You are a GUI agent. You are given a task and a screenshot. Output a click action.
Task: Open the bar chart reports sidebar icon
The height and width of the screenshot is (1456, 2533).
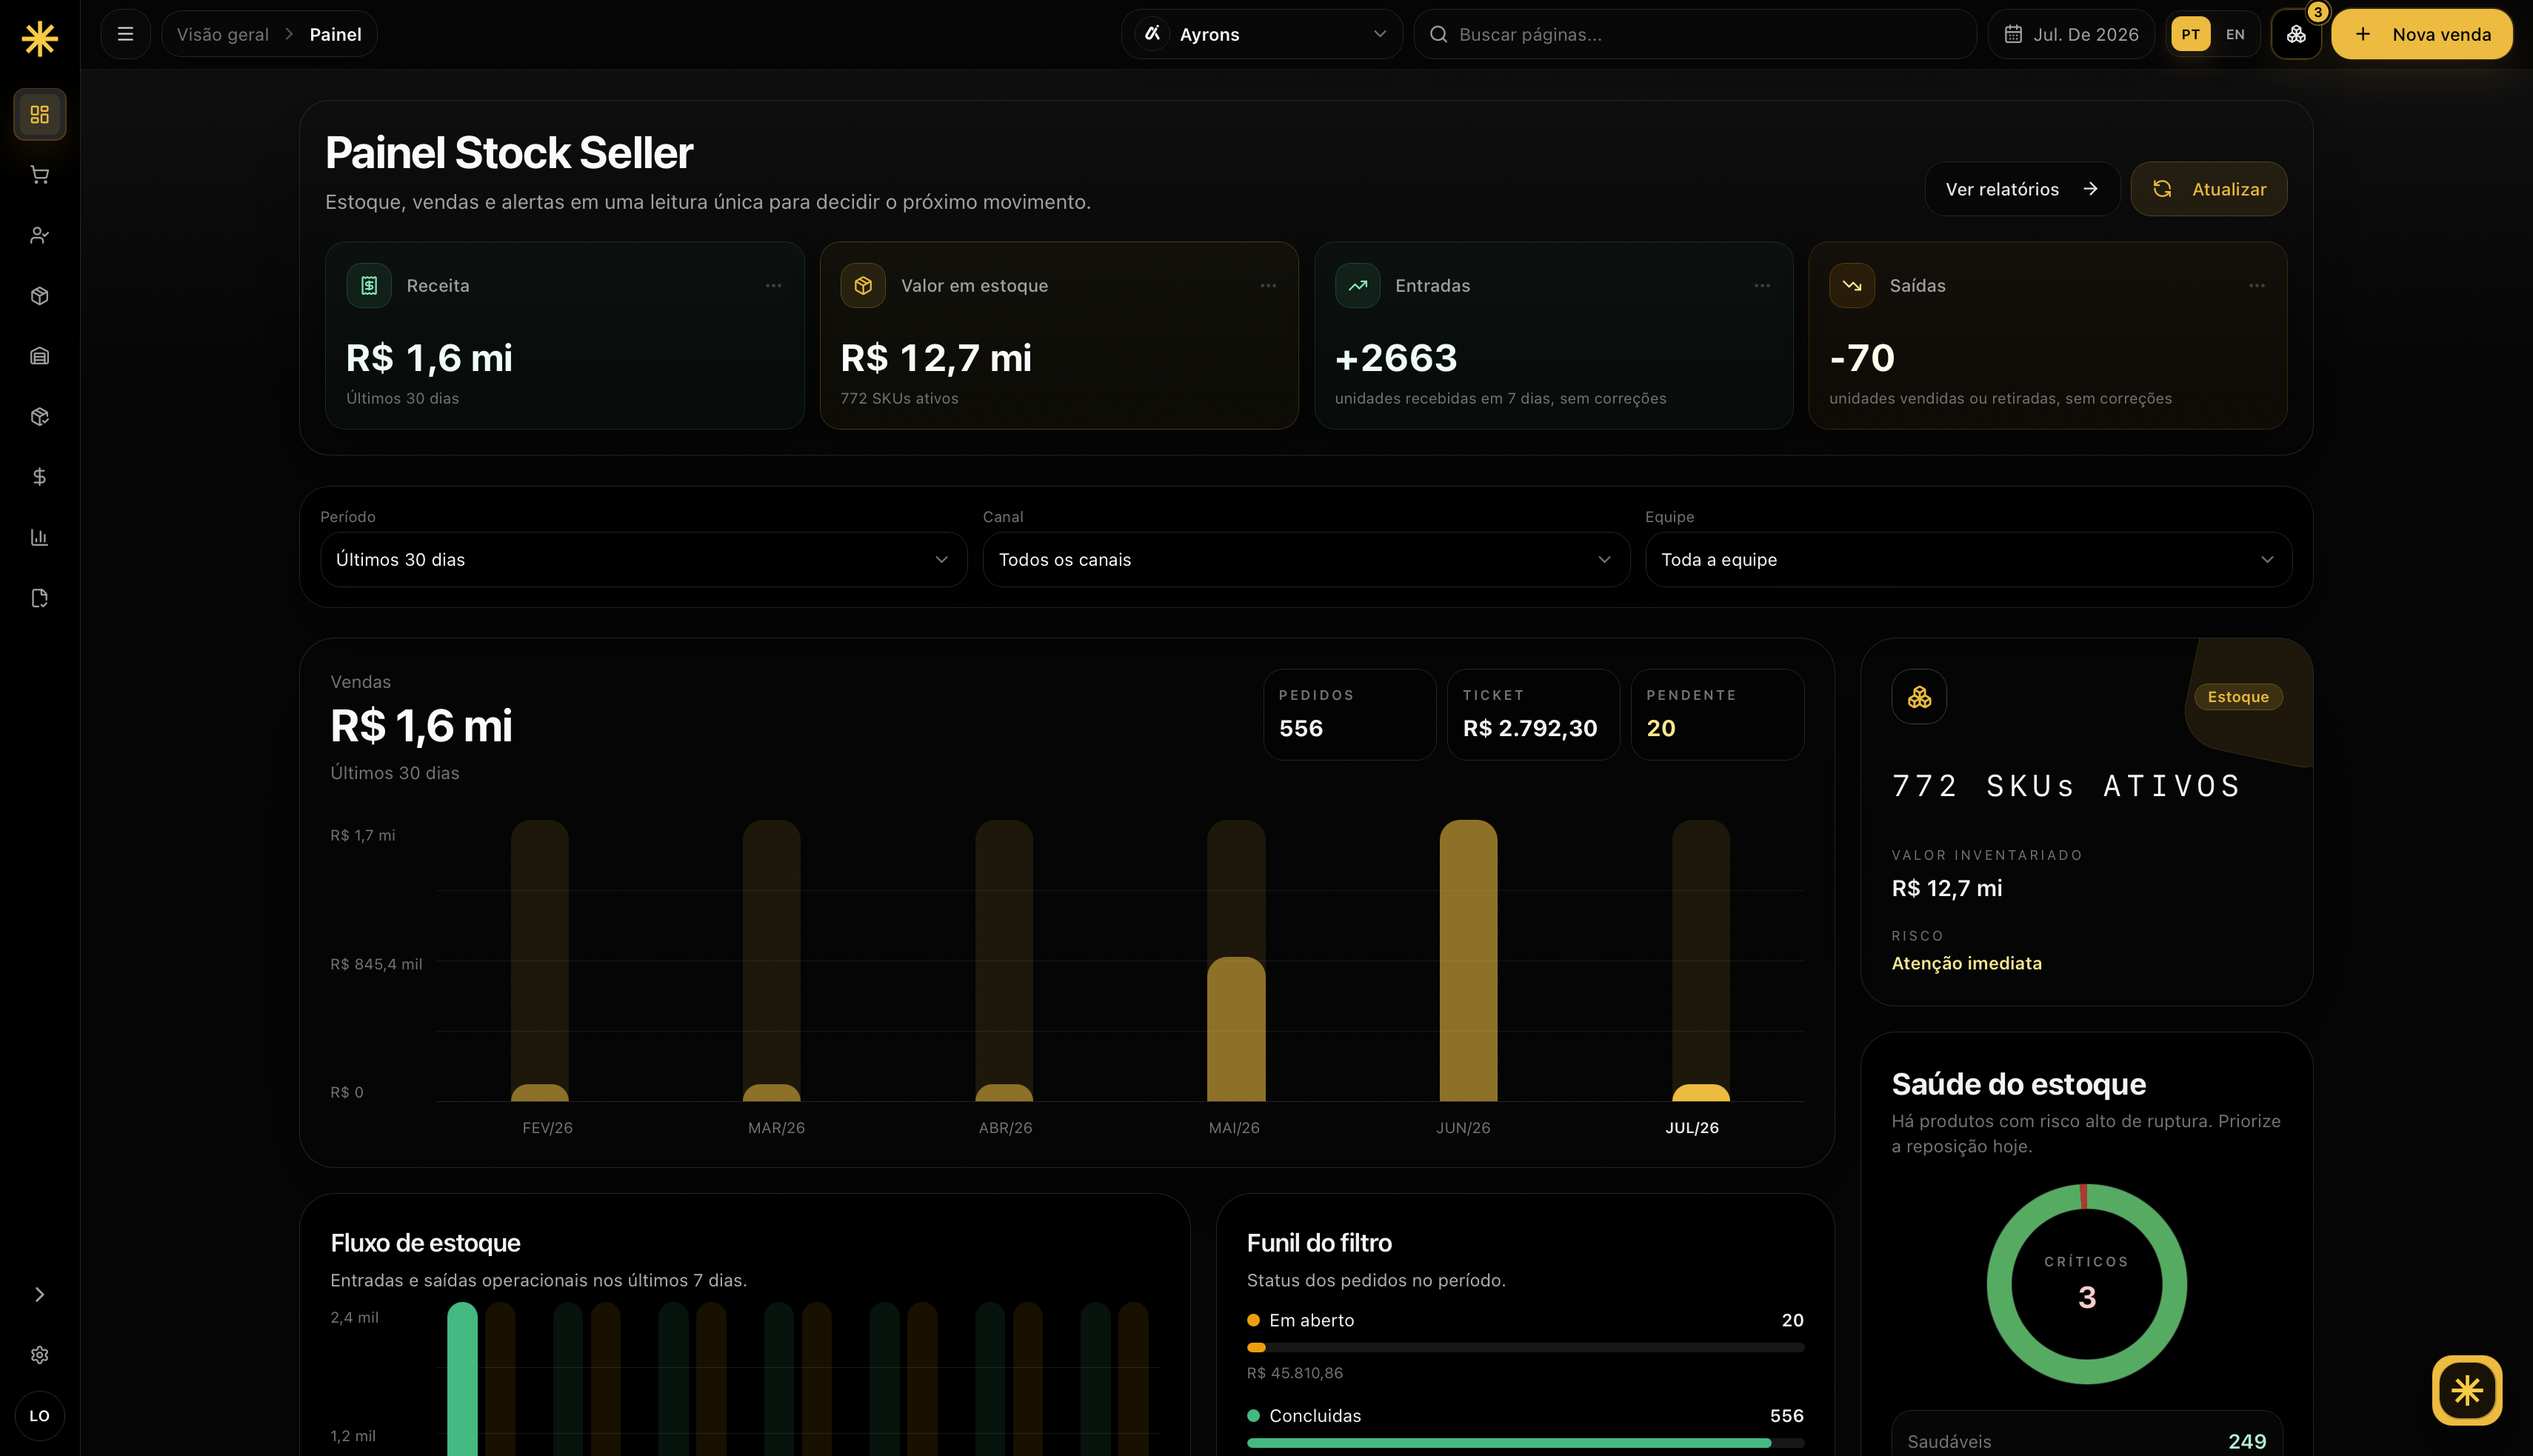[39, 537]
